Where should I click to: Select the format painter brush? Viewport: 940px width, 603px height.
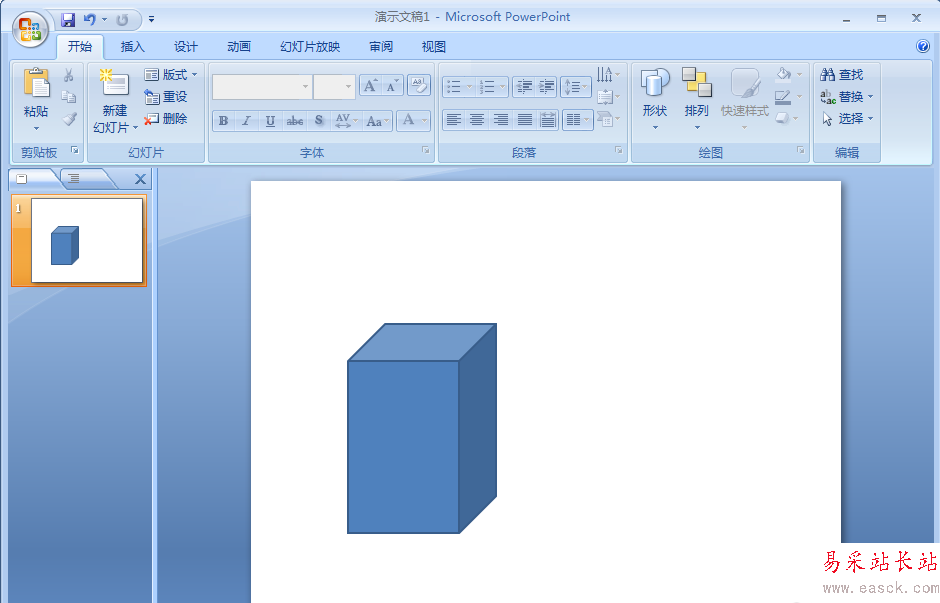(70, 119)
